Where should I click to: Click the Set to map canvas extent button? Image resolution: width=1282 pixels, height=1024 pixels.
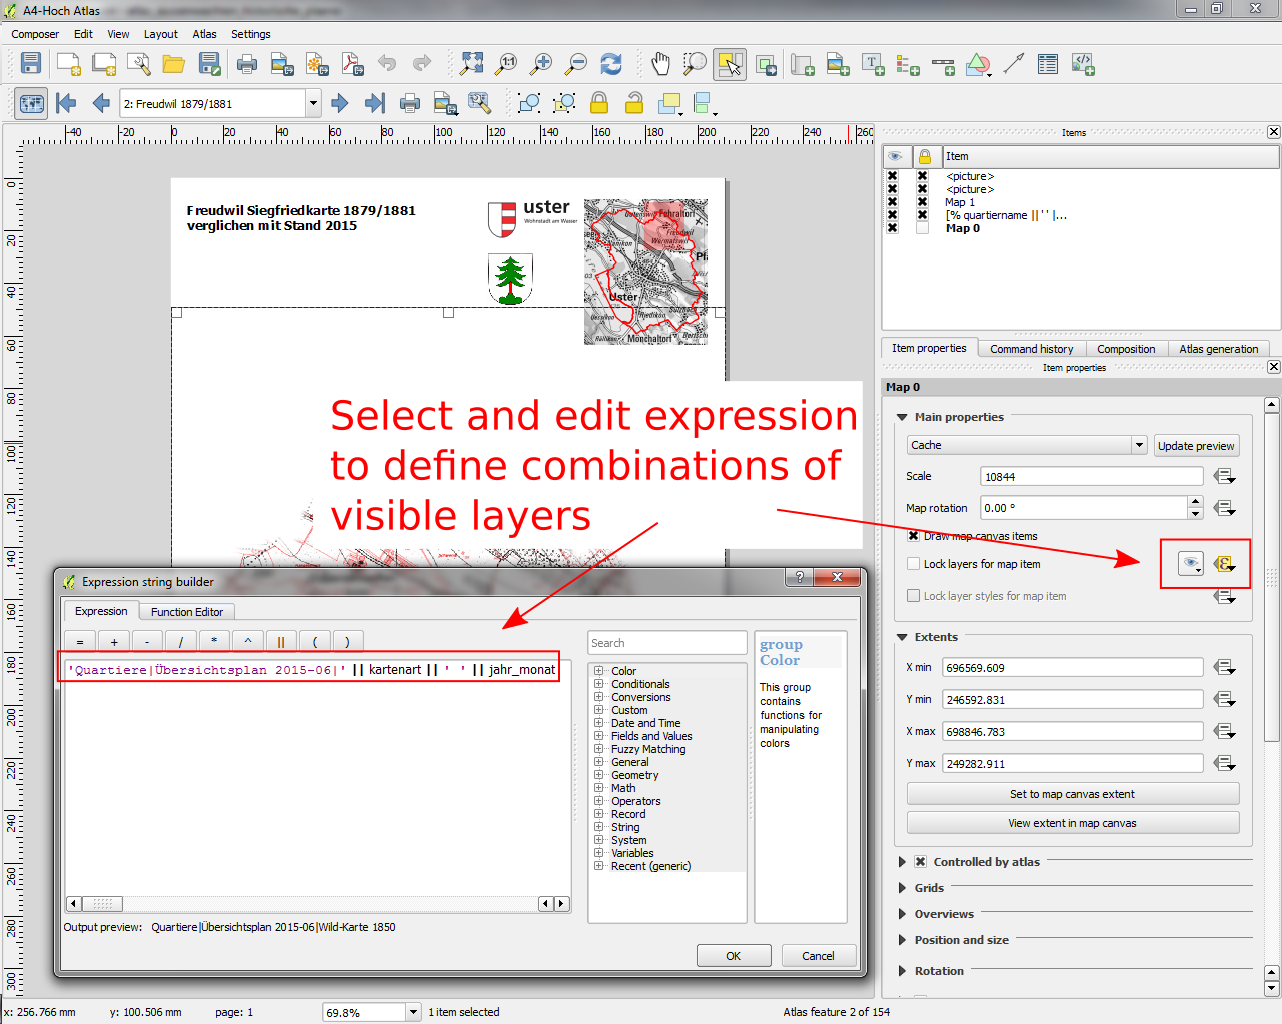pos(1072,794)
